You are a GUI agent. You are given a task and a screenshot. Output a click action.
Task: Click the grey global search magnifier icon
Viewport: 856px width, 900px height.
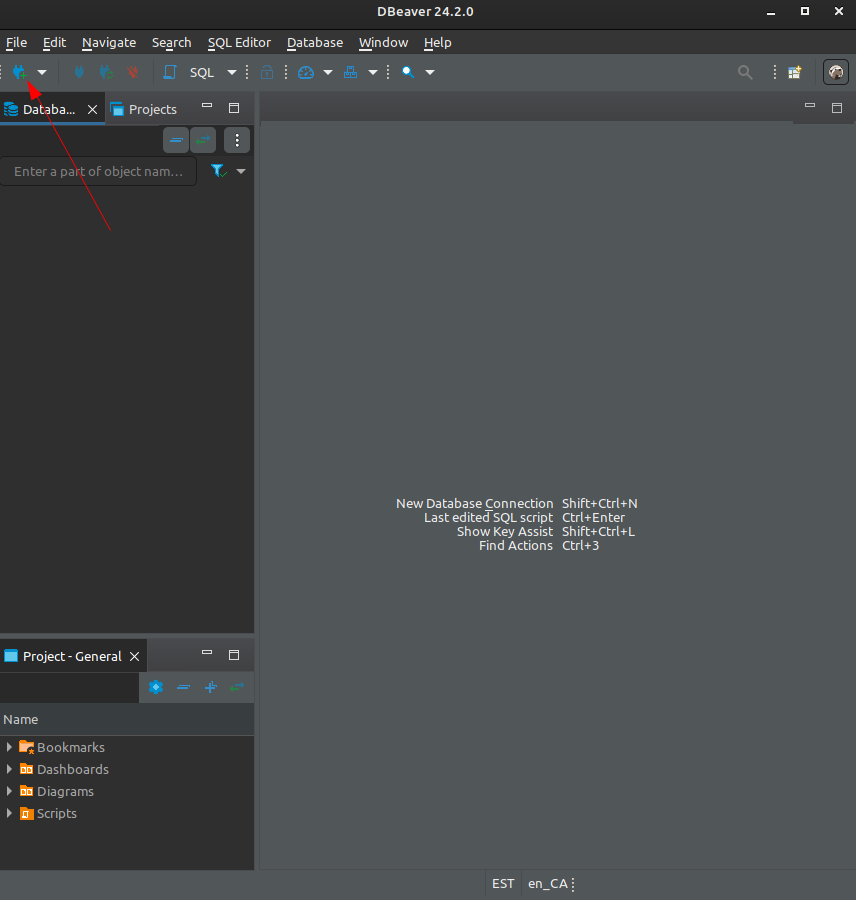tap(745, 72)
